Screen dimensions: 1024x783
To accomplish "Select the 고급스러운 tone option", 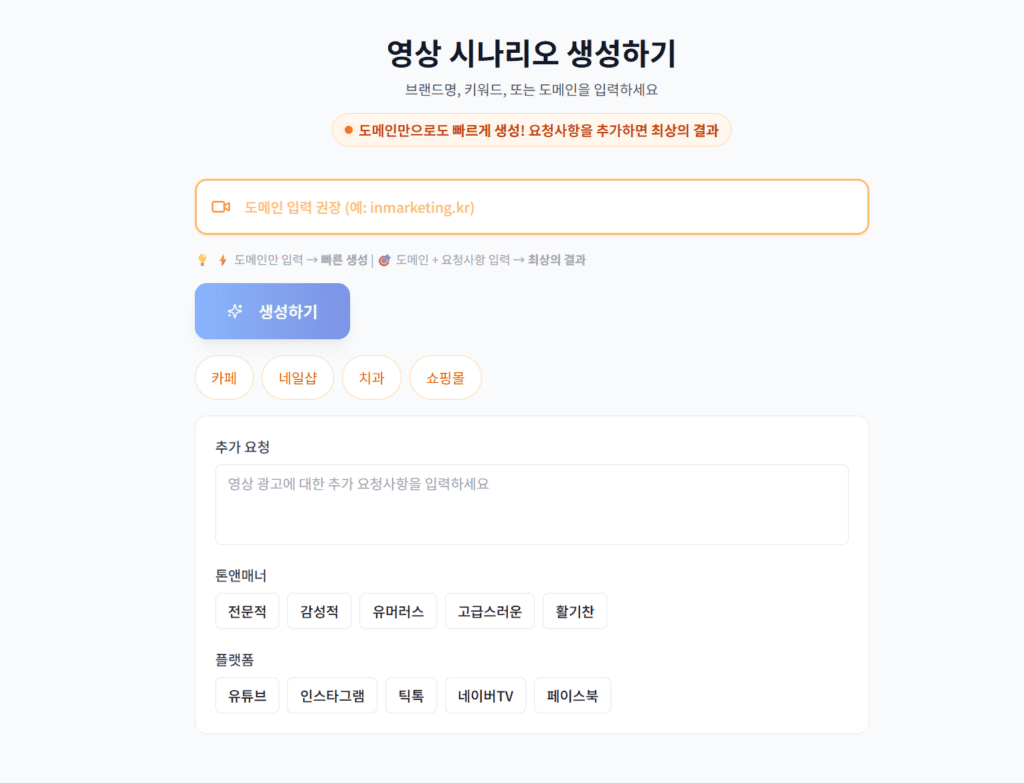I will click(x=490, y=612).
